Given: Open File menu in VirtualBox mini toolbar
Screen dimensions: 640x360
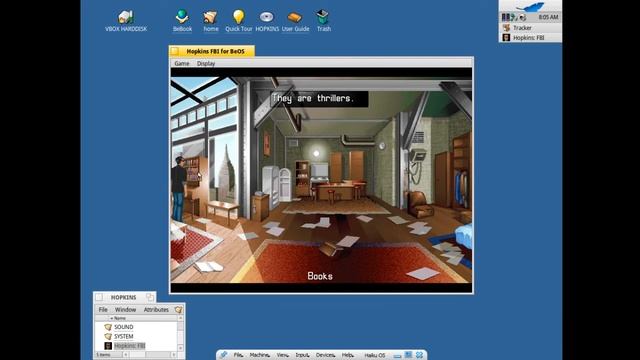Looking at the screenshot, I should click(x=238, y=355).
